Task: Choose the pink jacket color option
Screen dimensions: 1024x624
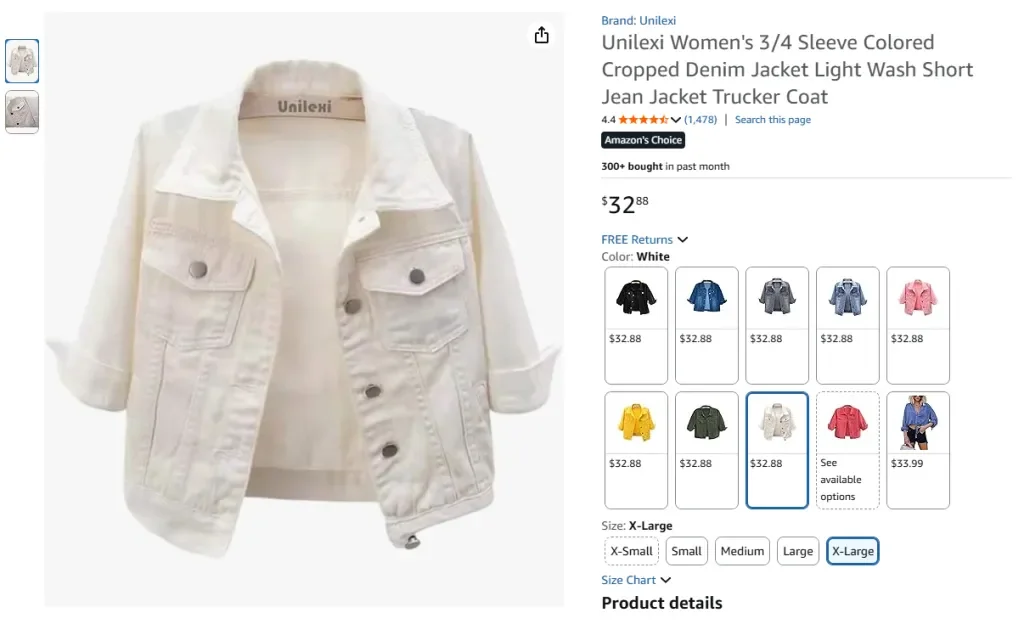Action: (x=918, y=298)
